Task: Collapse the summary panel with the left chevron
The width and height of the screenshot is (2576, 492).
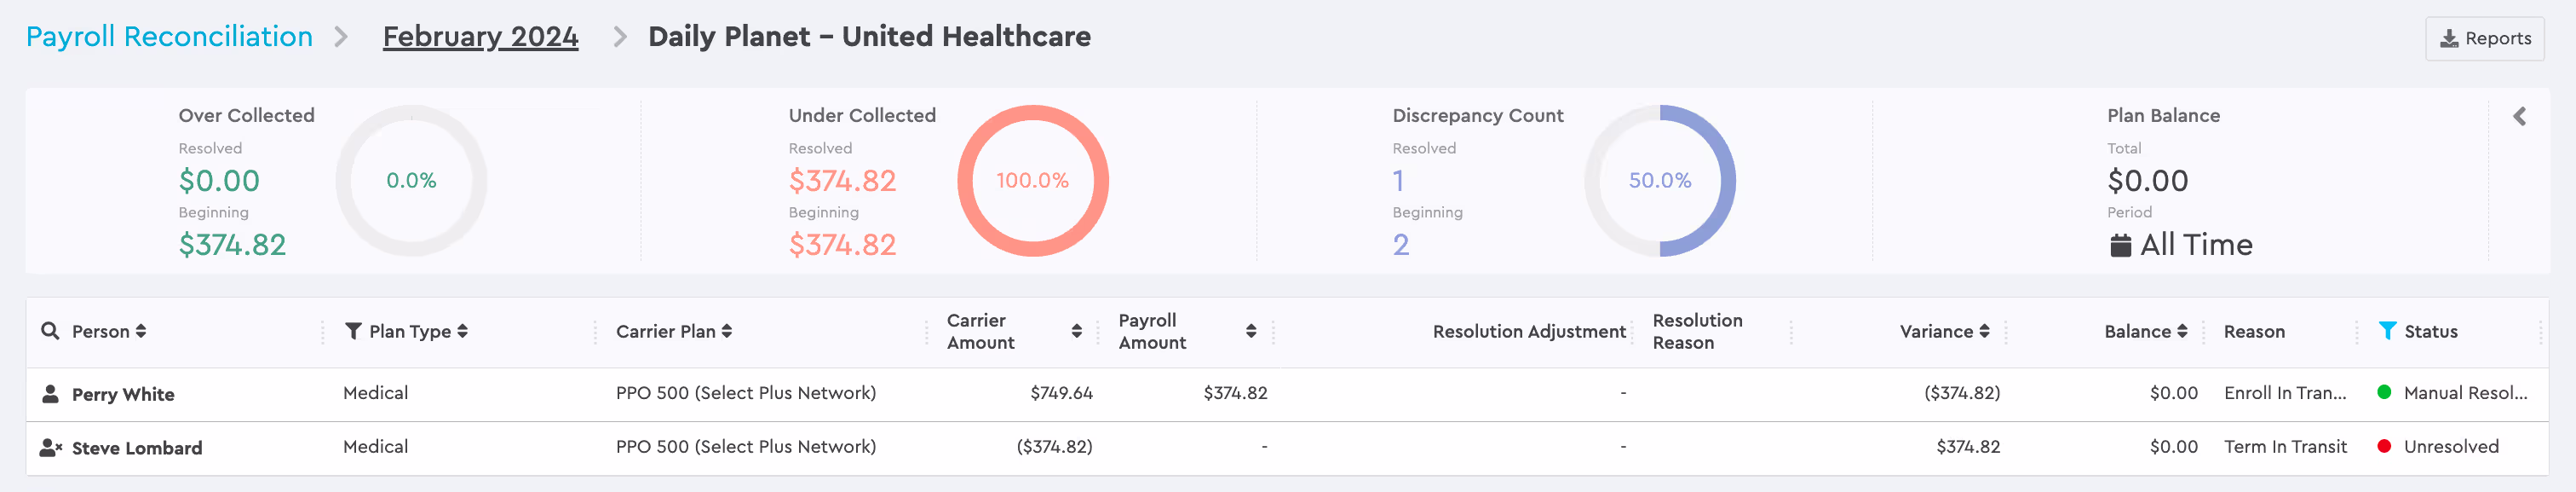Action: 2520,116
